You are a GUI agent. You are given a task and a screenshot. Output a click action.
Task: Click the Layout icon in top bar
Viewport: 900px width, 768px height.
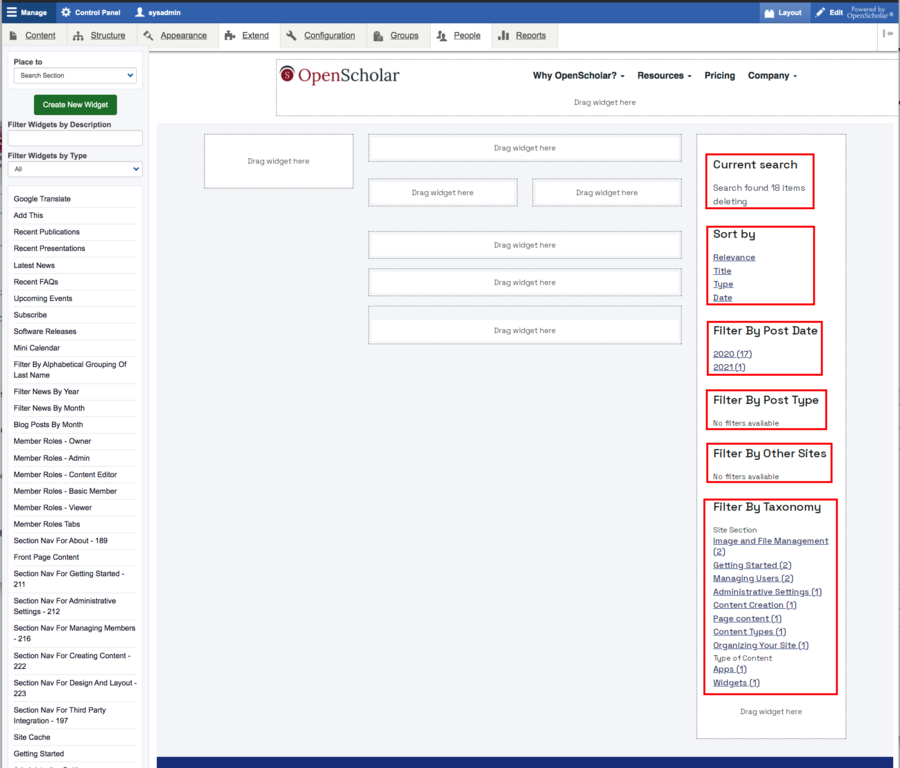click(x=770, y=12)
